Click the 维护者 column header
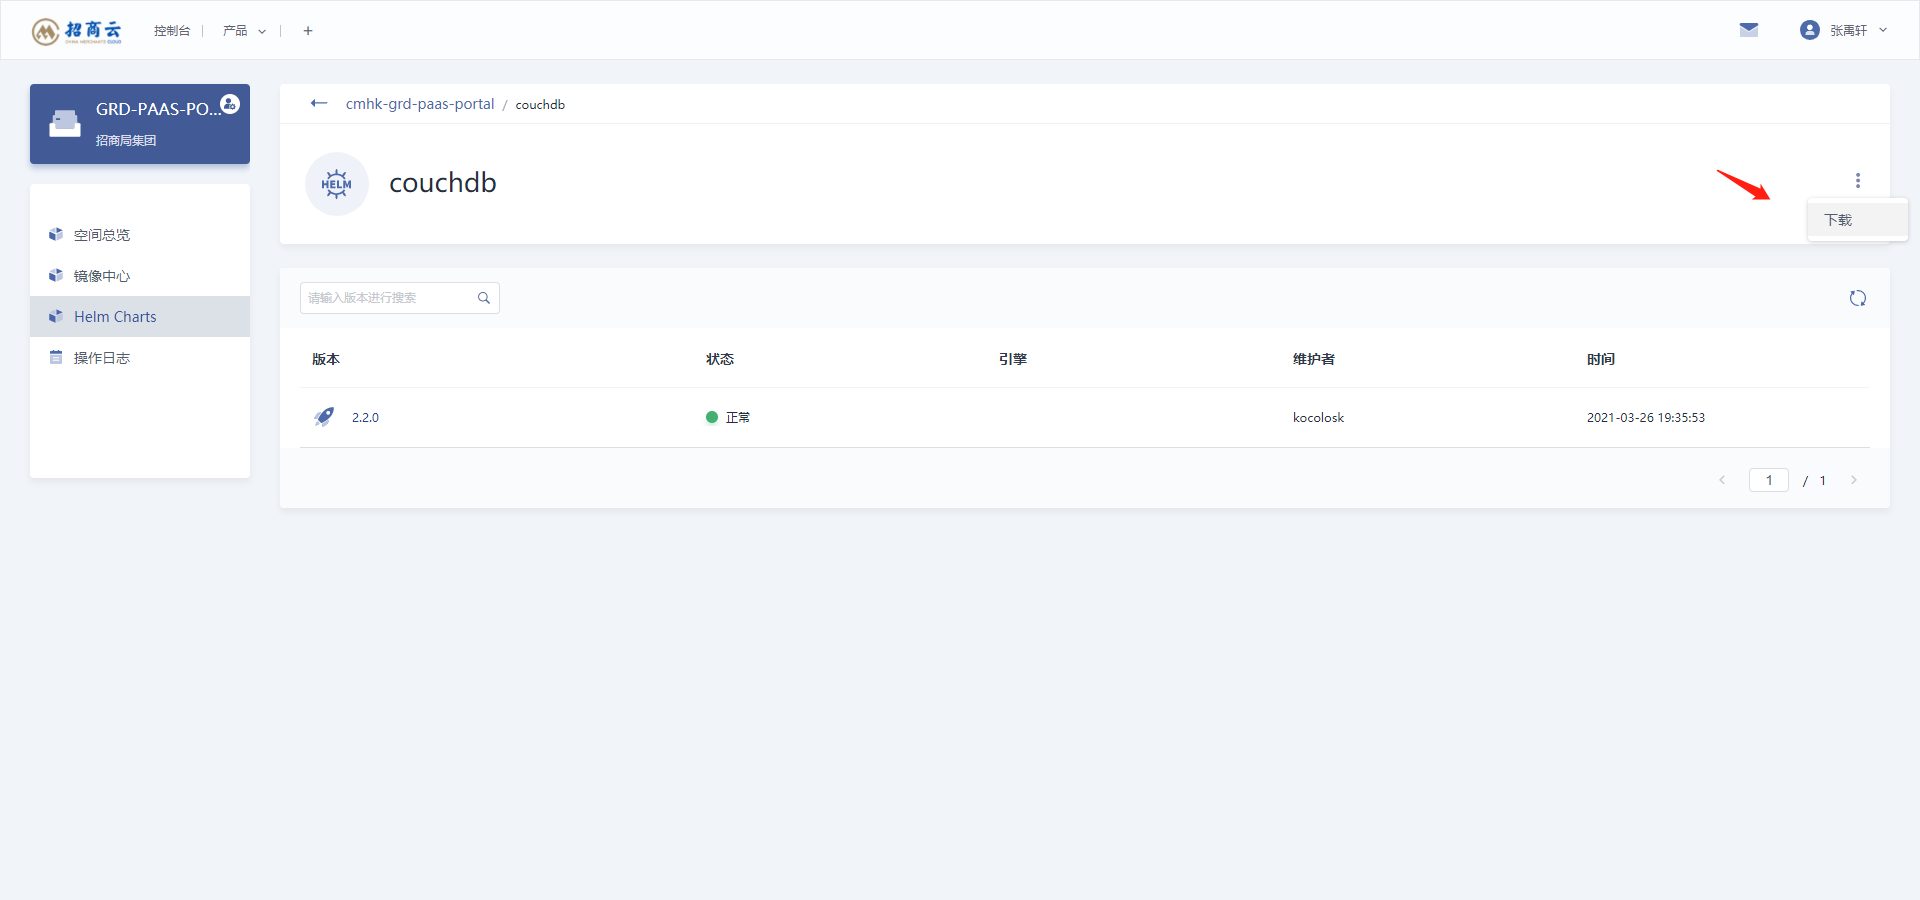 tap(1314, 359)
